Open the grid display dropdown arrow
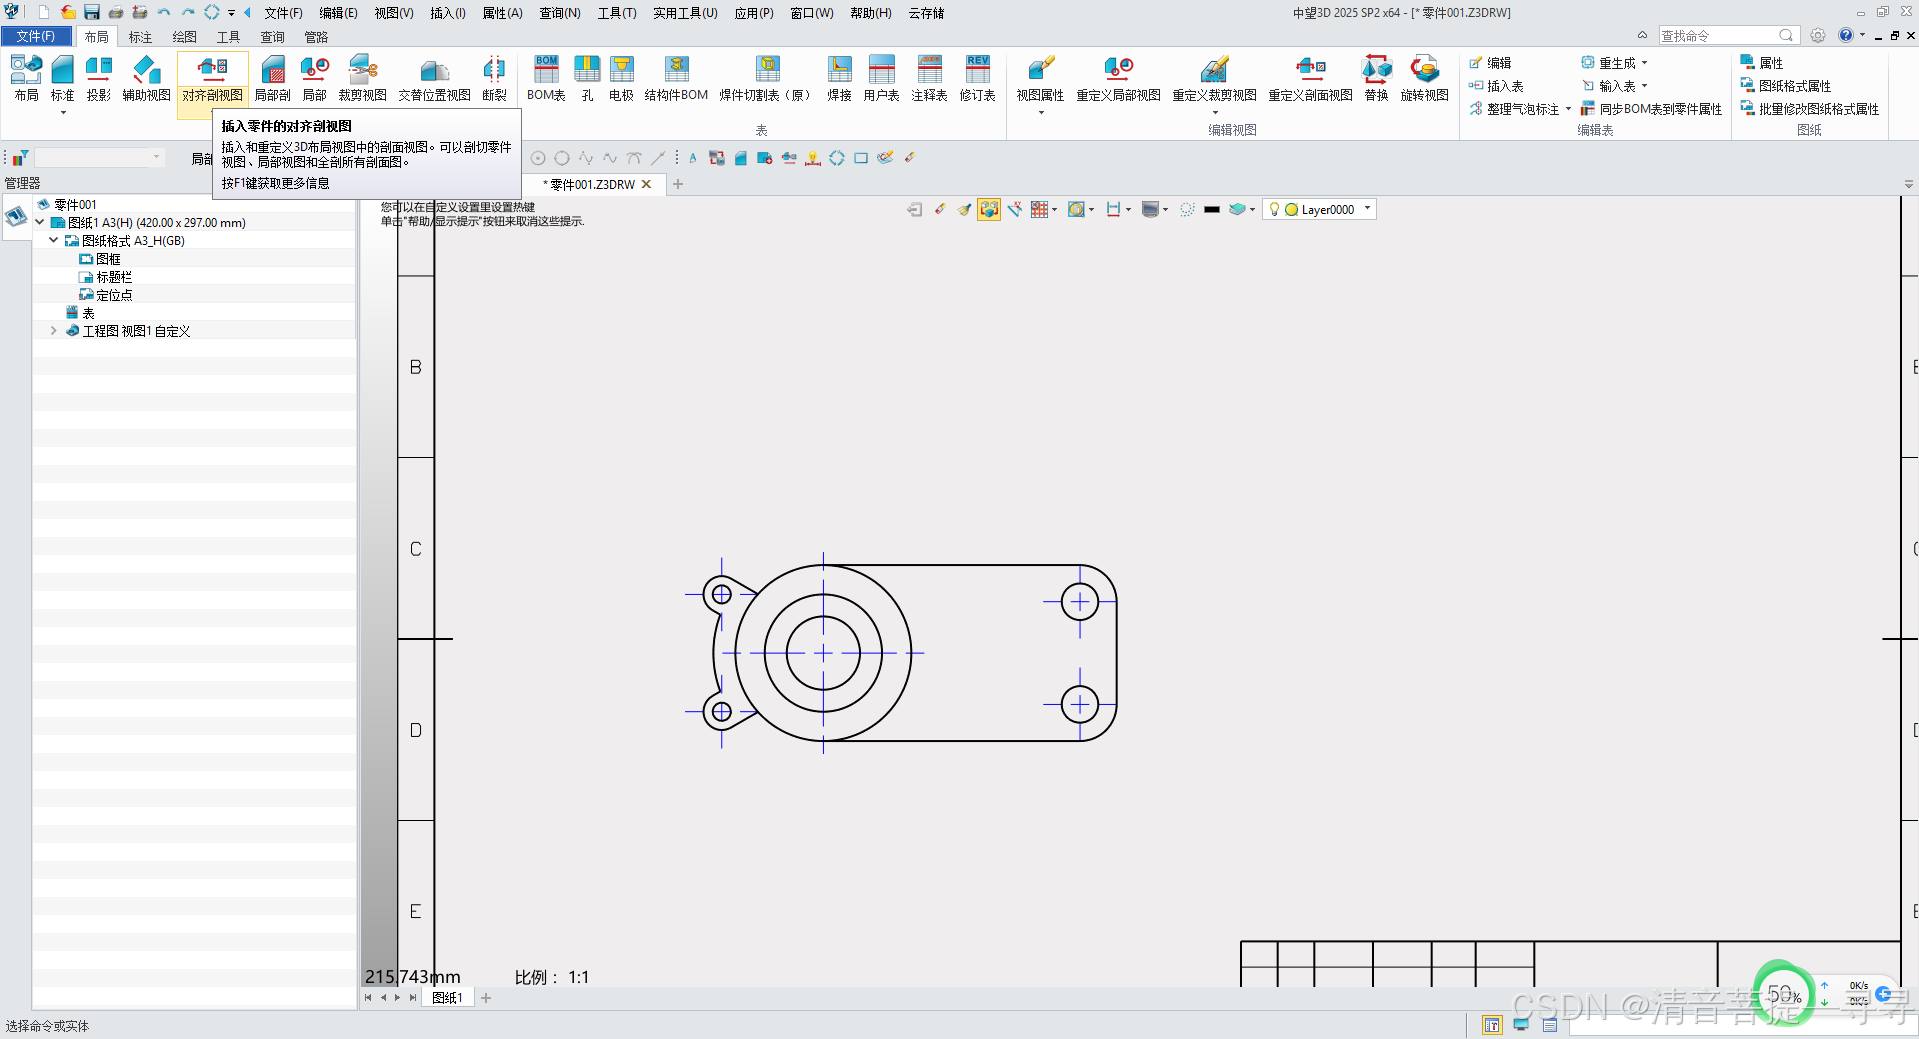The height and width of the screenshot is (1039, 1919). pos(1055,209)
